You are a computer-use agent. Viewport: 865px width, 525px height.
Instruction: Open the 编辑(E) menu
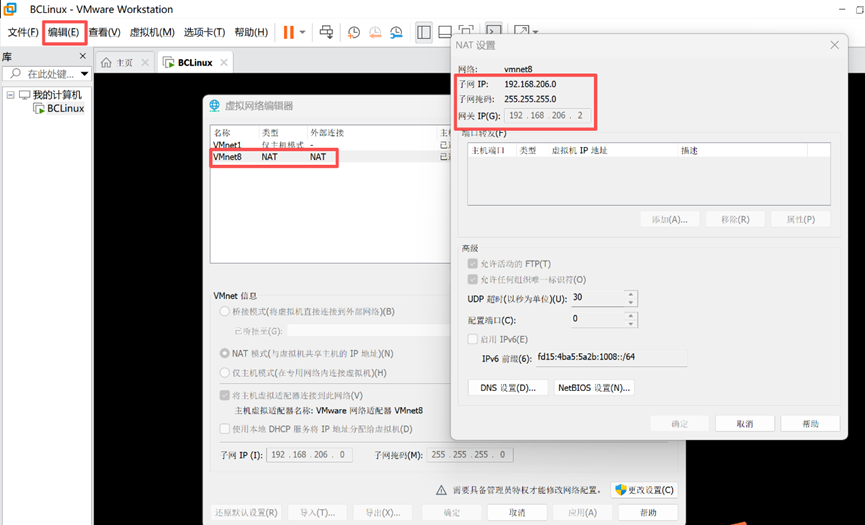click(63, 33)
